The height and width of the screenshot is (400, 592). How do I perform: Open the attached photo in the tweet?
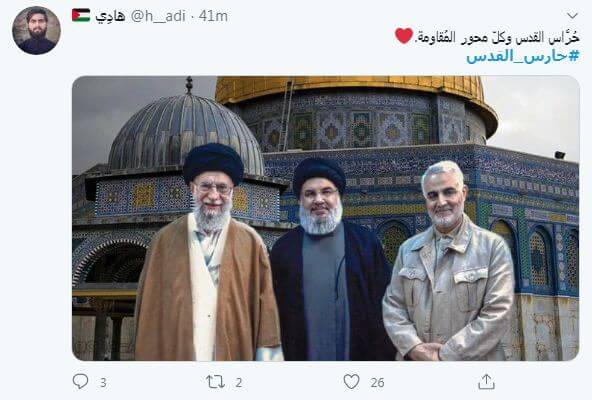click(x=325, y=218)
